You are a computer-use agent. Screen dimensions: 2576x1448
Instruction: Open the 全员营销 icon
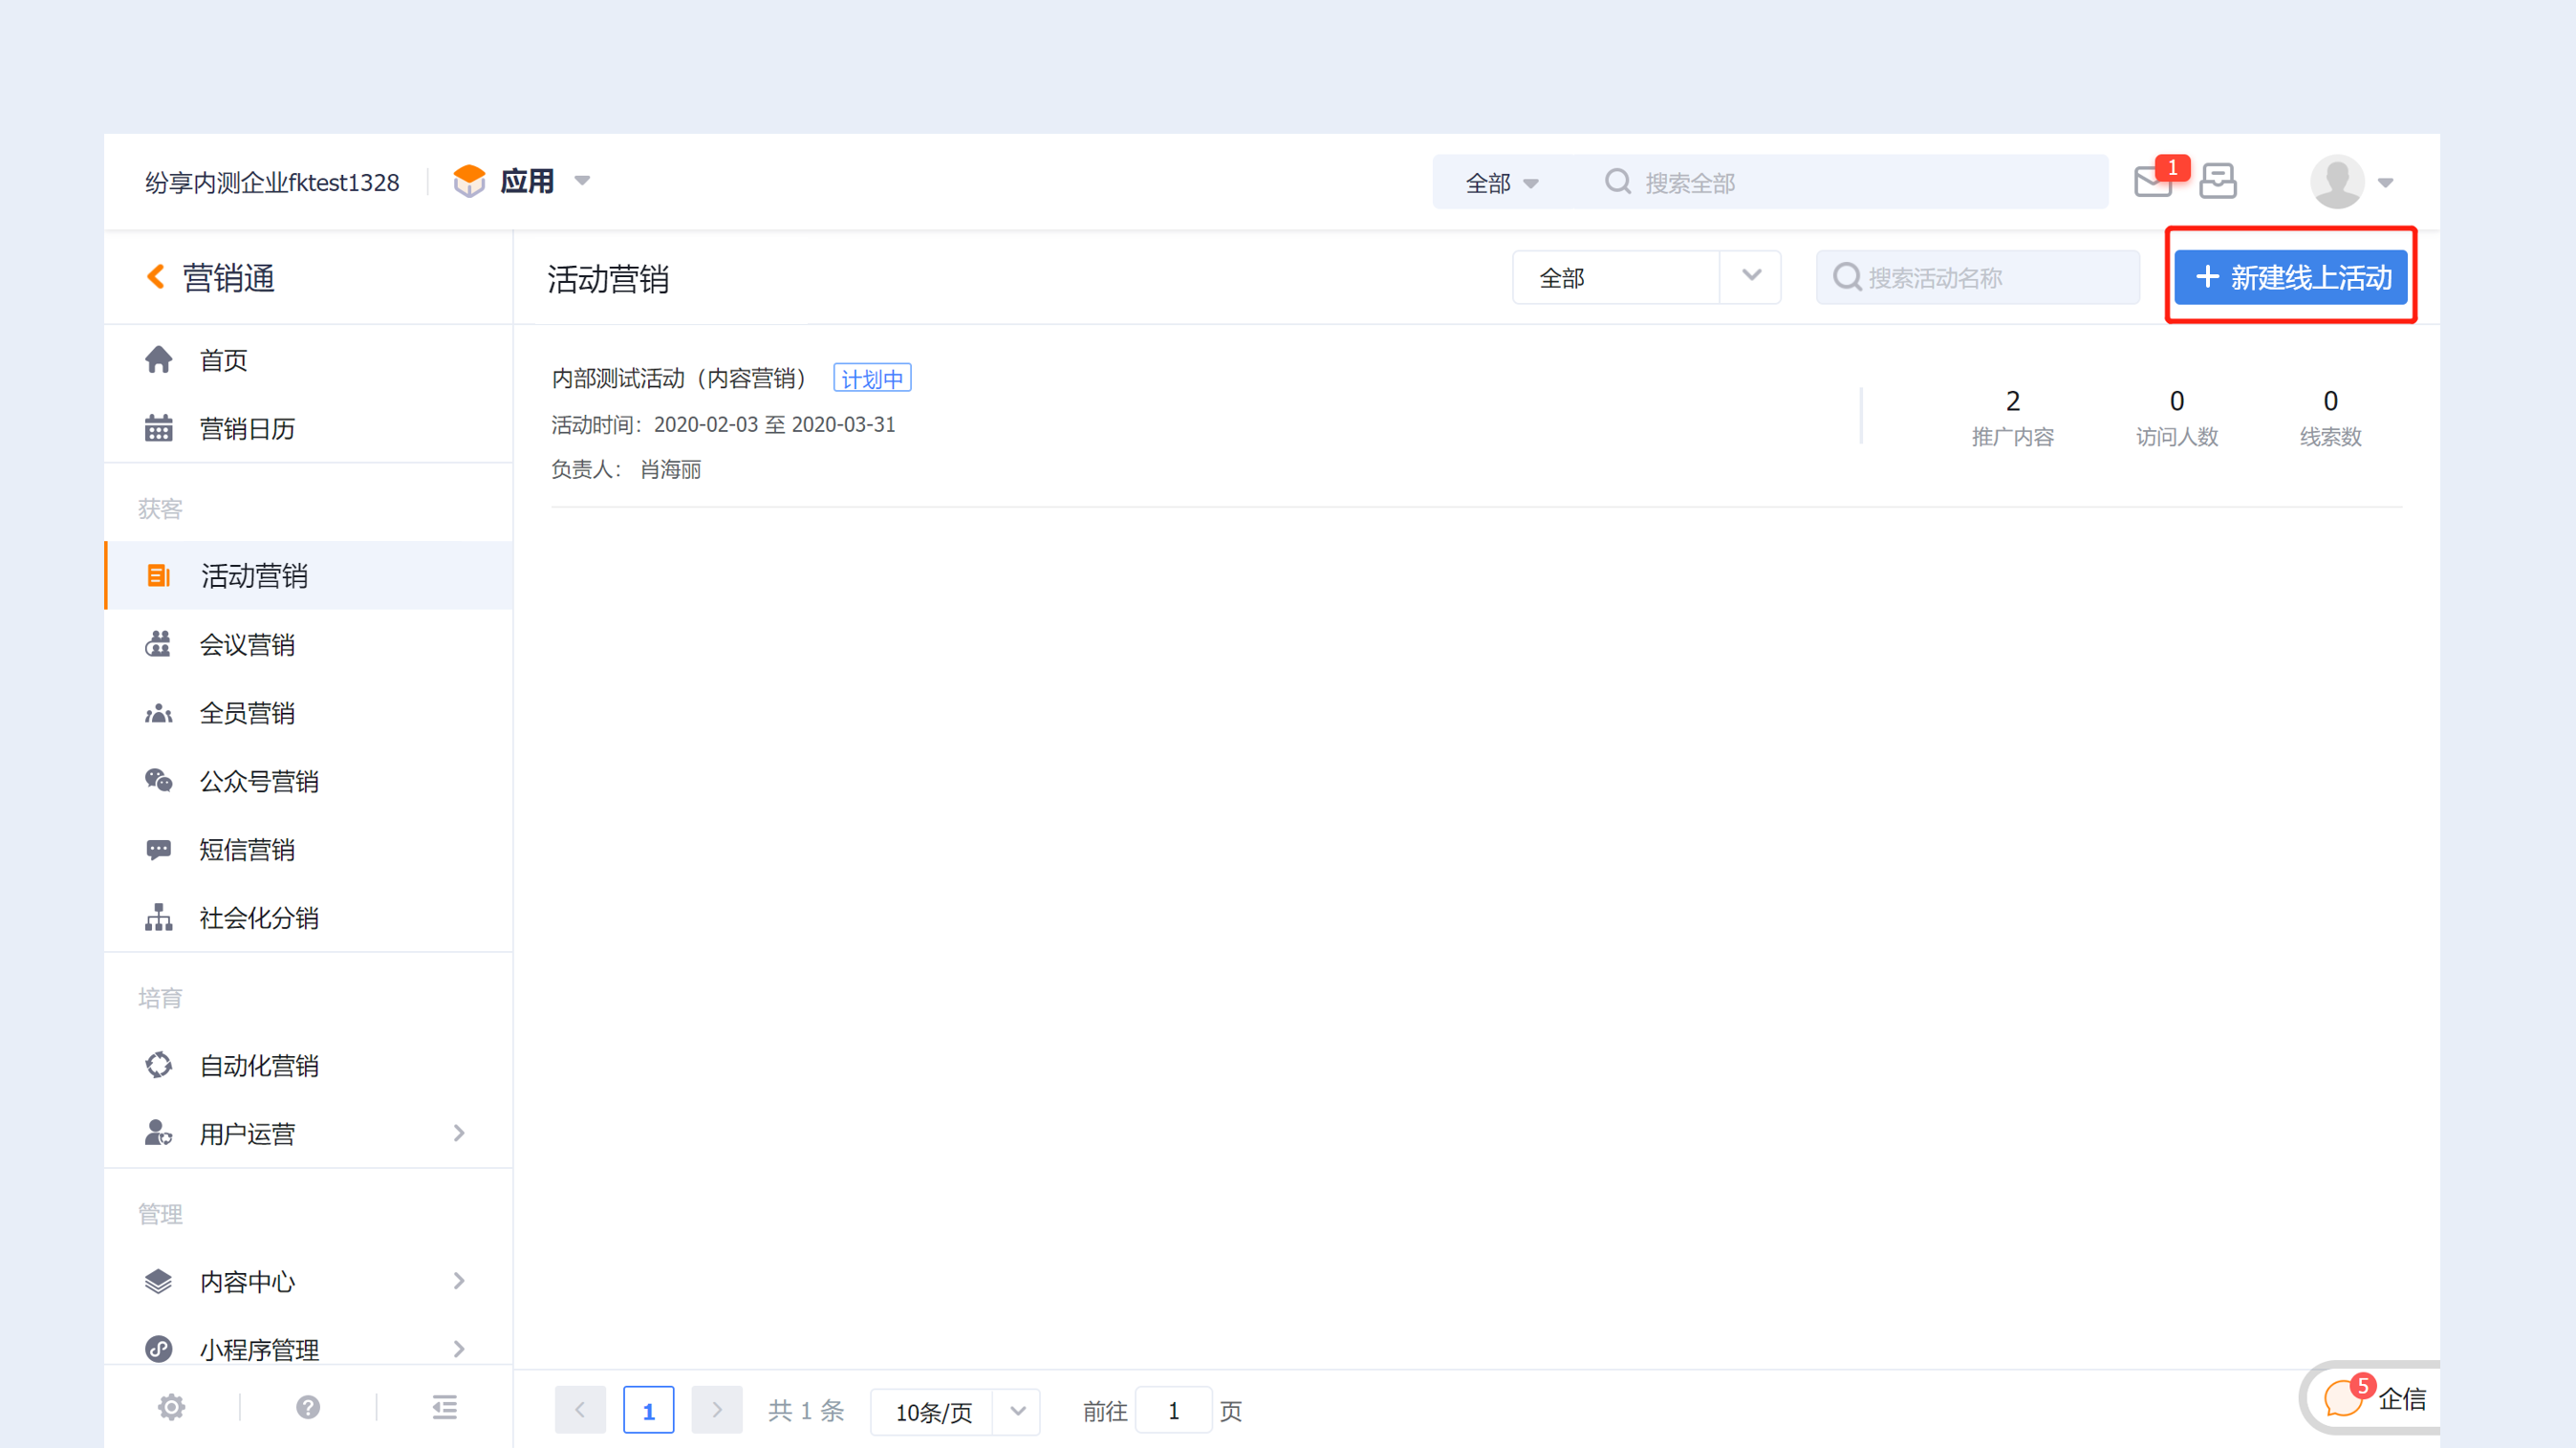(159, 713)
